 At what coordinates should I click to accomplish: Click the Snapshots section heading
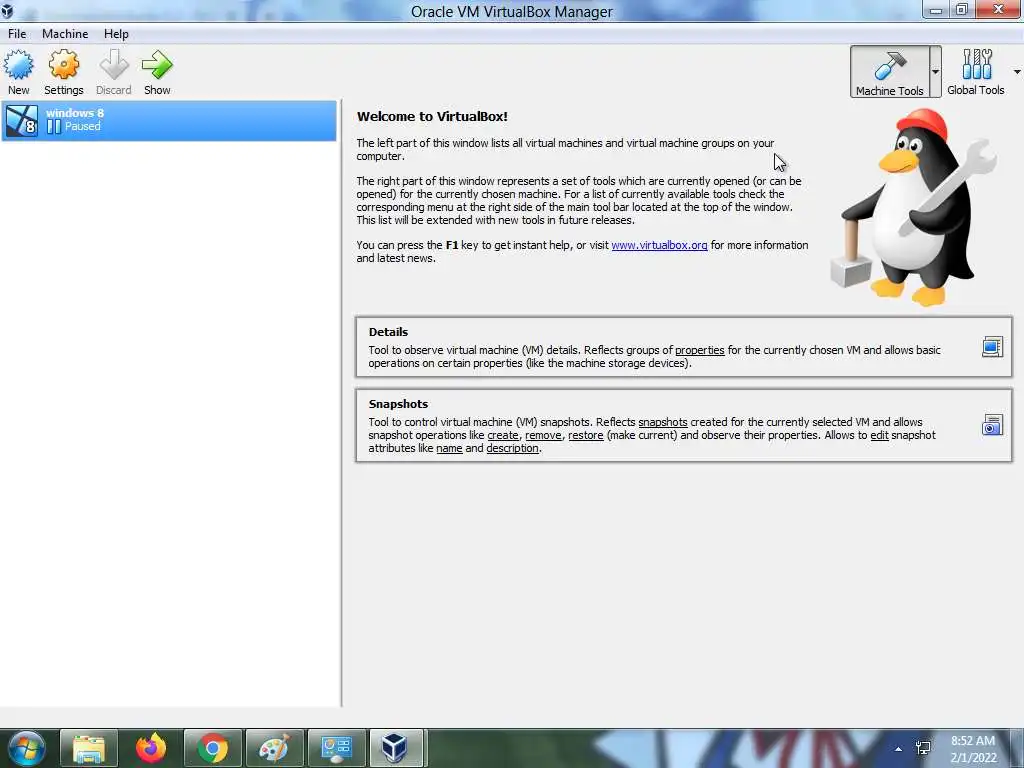398,404
